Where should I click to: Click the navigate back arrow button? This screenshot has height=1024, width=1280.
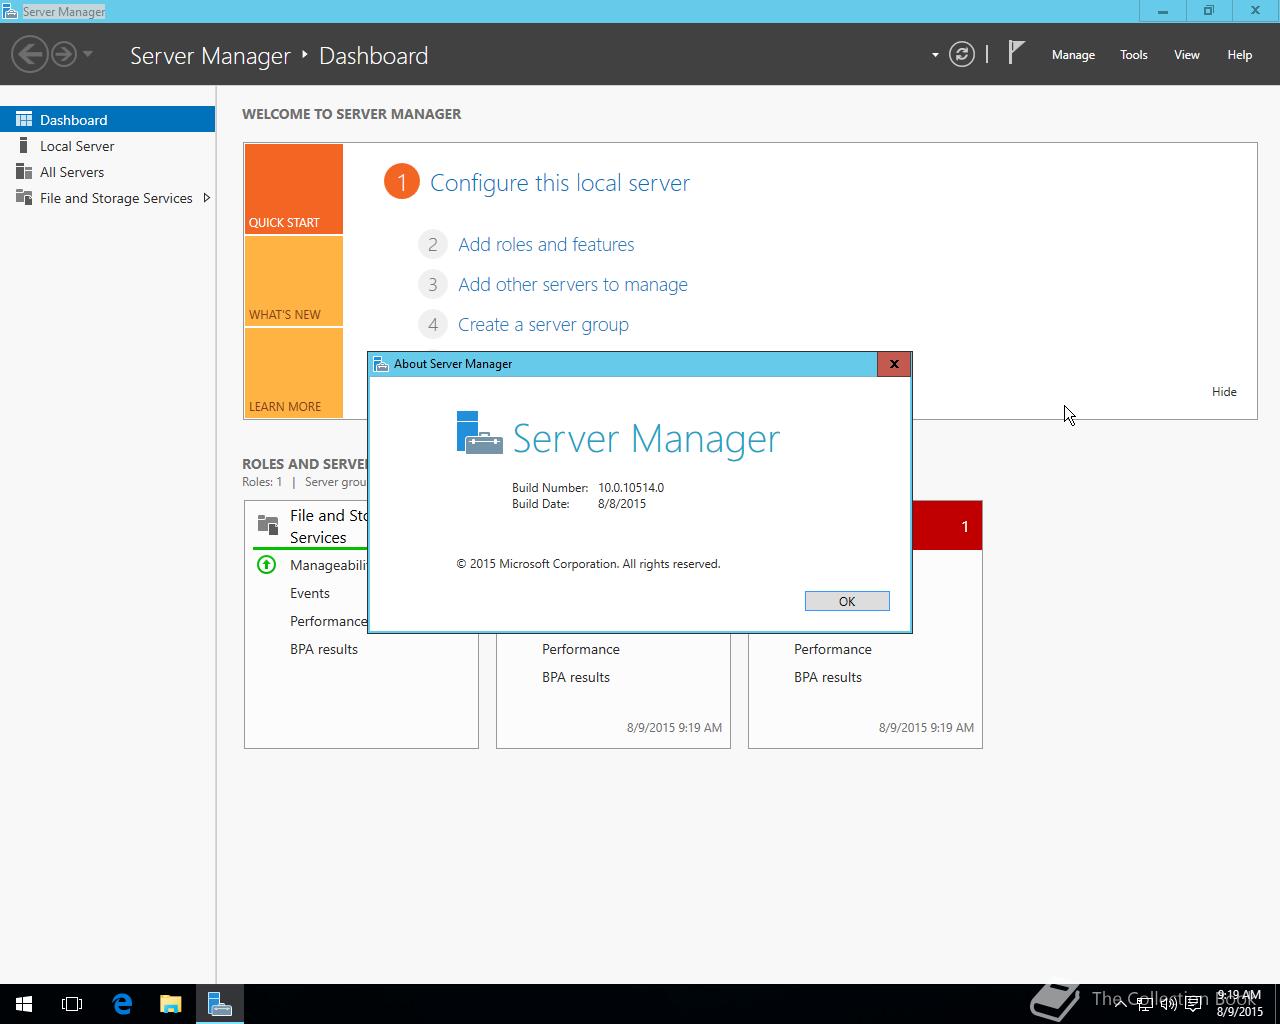pyautogui.click(x=30, y=54)
